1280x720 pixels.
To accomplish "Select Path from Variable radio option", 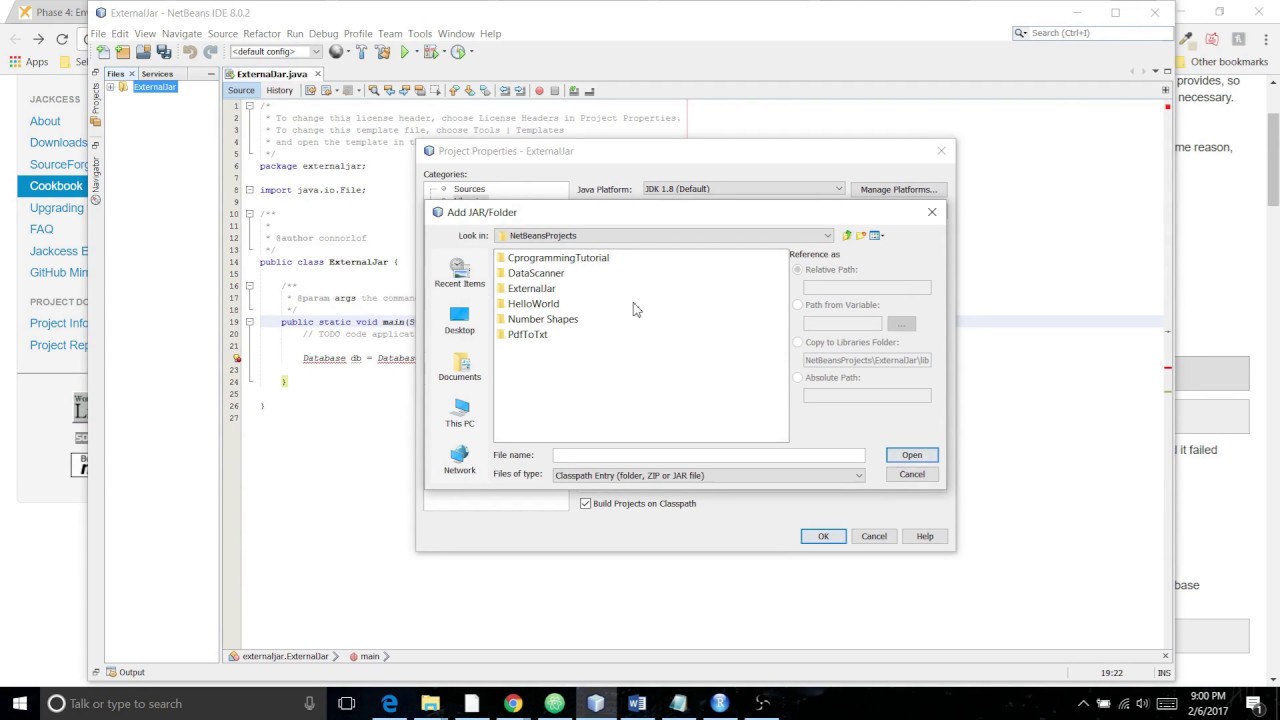I will [798, 305].
